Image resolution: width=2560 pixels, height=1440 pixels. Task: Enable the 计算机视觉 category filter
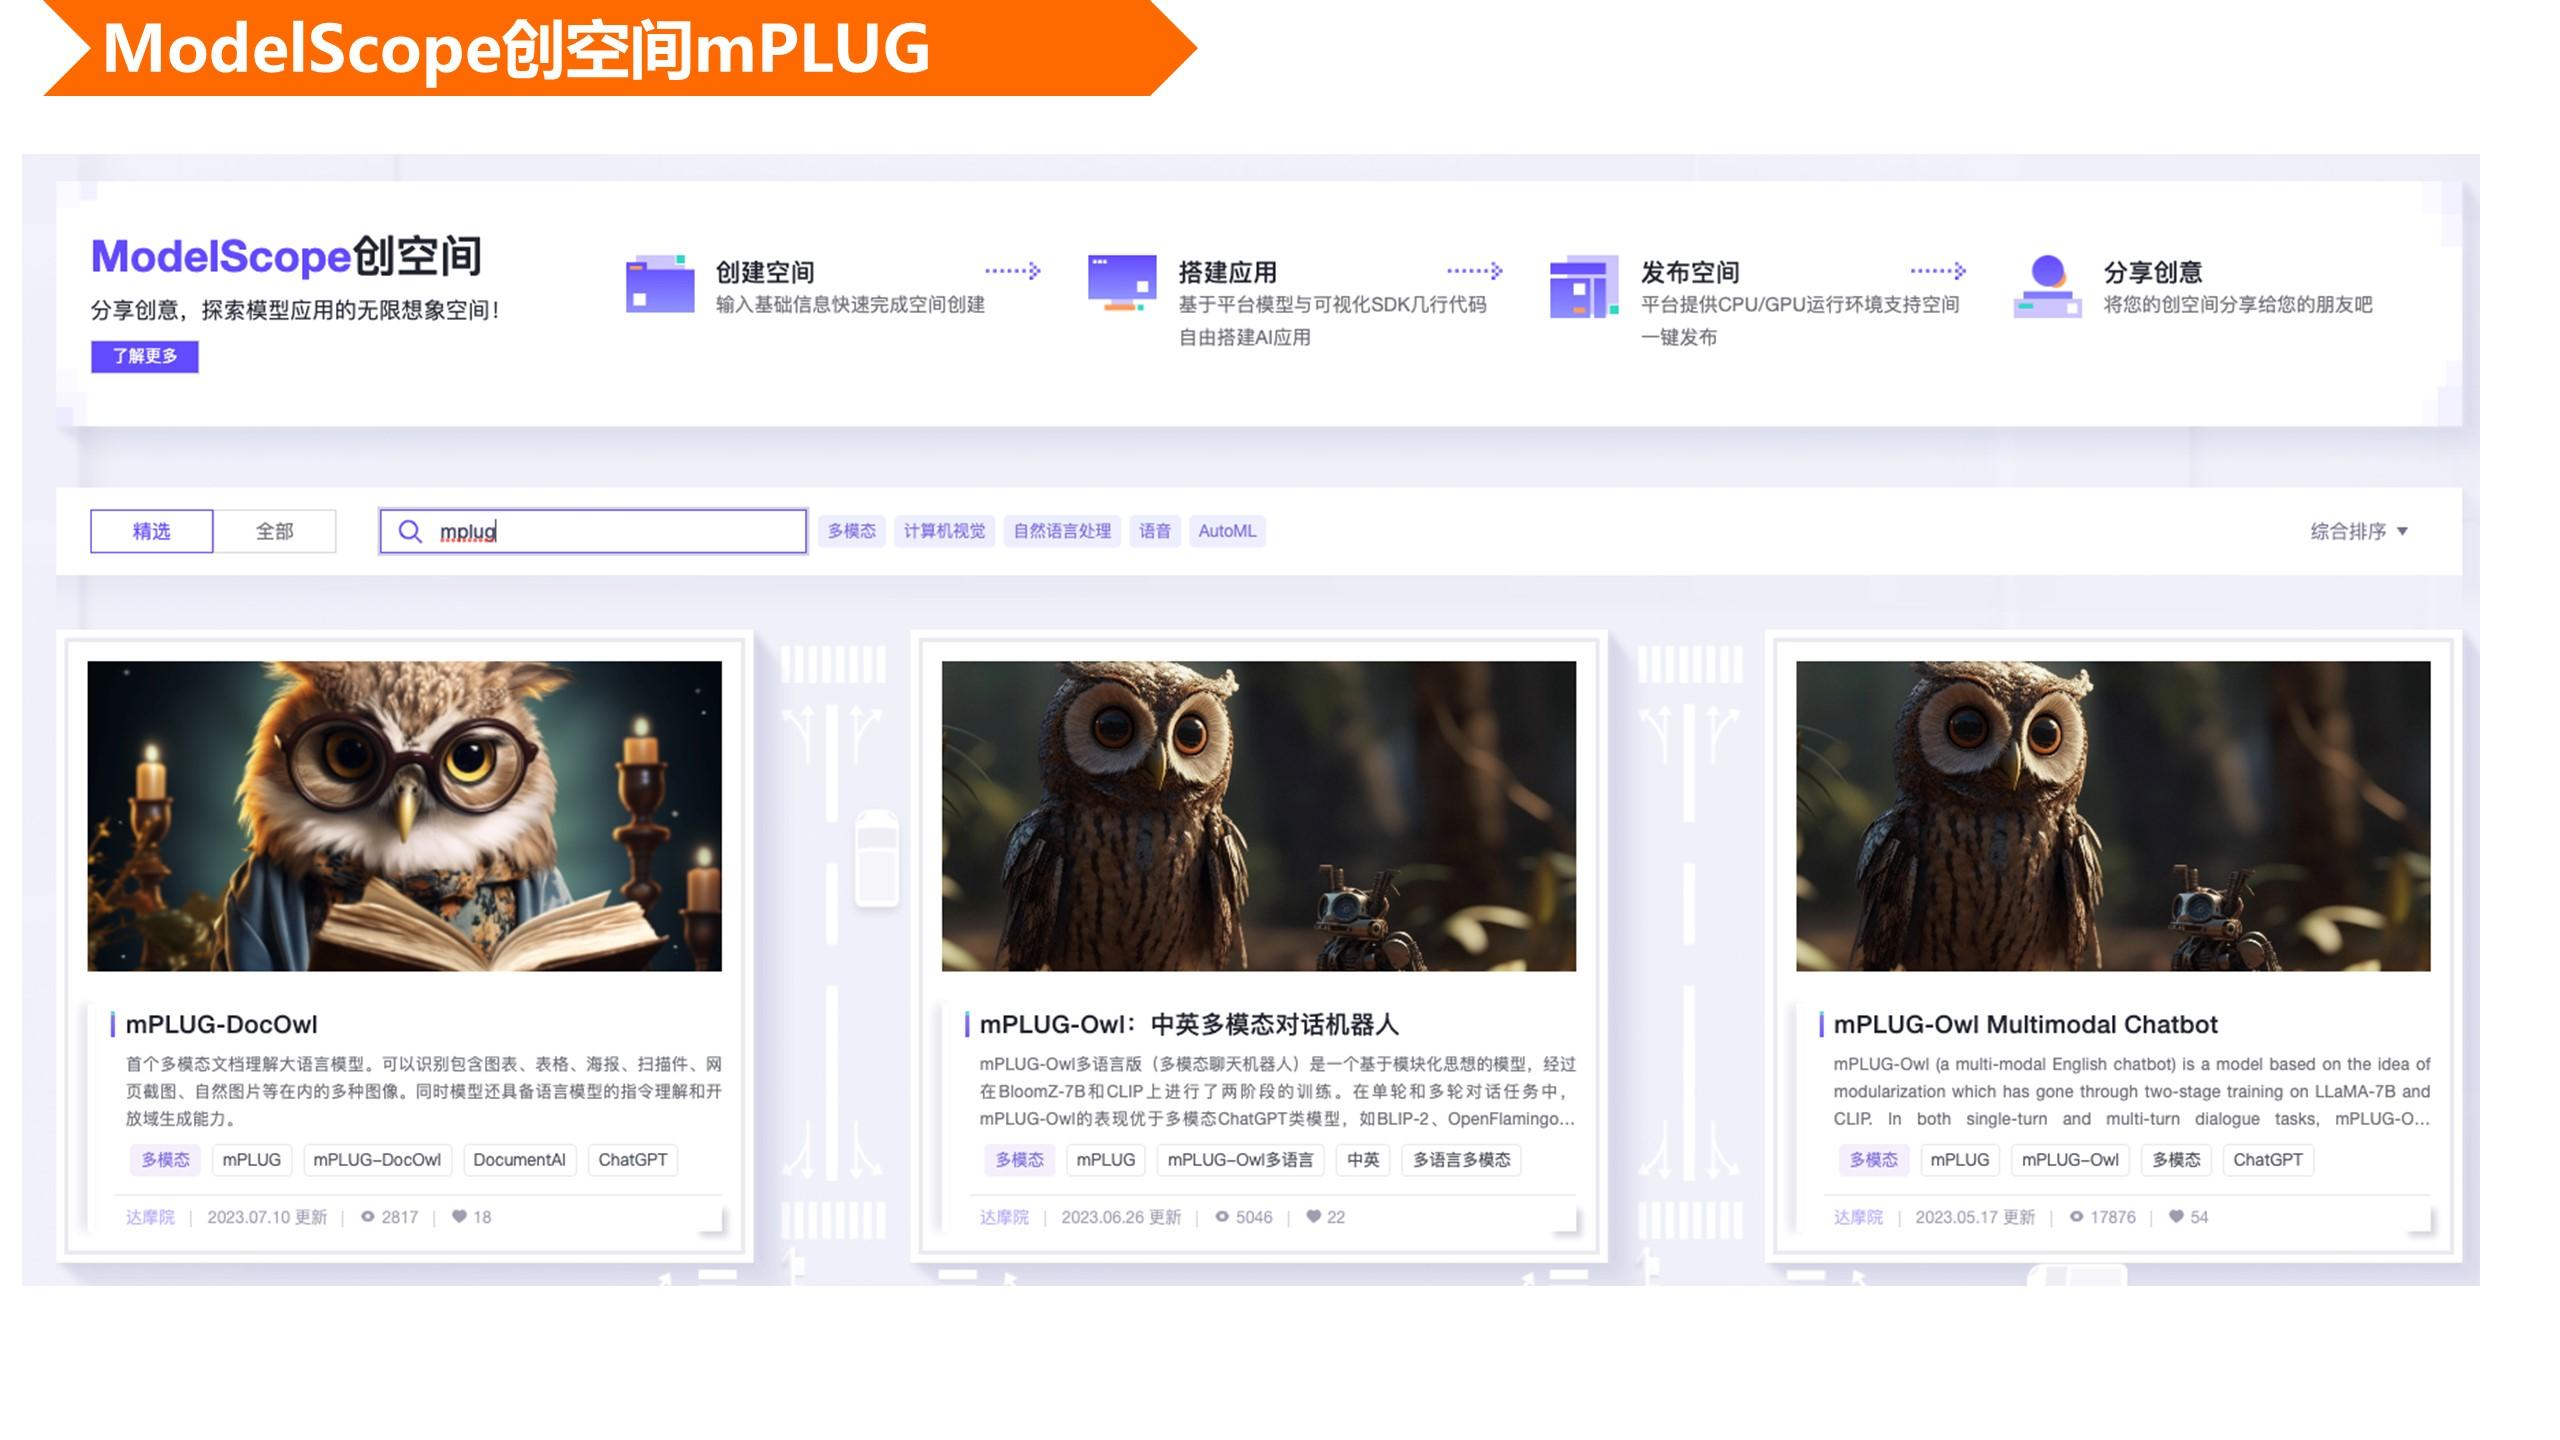pyautogui.click(x=944, y=531)
